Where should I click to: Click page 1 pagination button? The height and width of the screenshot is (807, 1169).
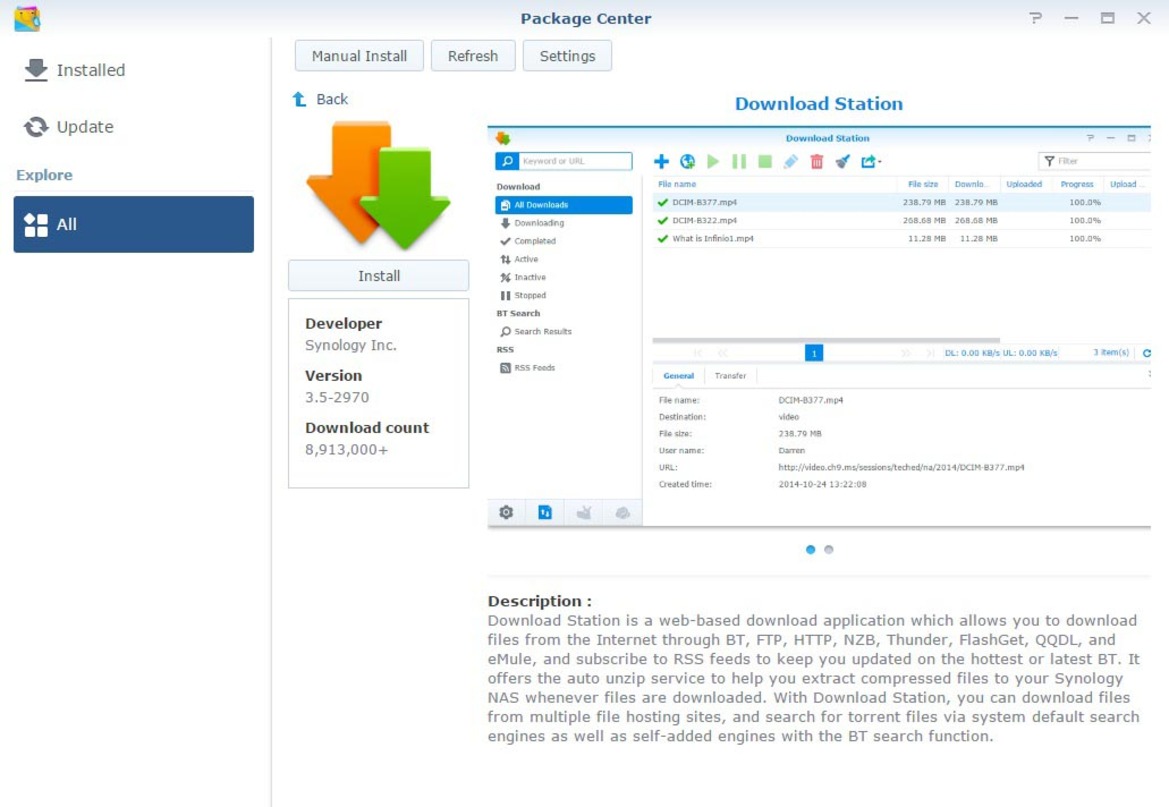click(814, 353)
